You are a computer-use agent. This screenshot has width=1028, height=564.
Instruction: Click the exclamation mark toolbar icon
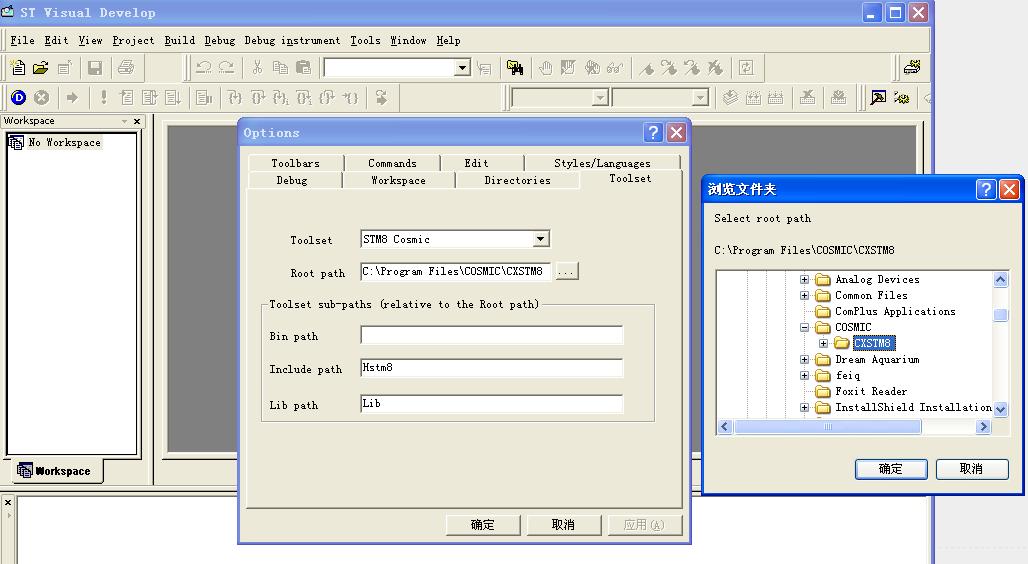[104, 98]
